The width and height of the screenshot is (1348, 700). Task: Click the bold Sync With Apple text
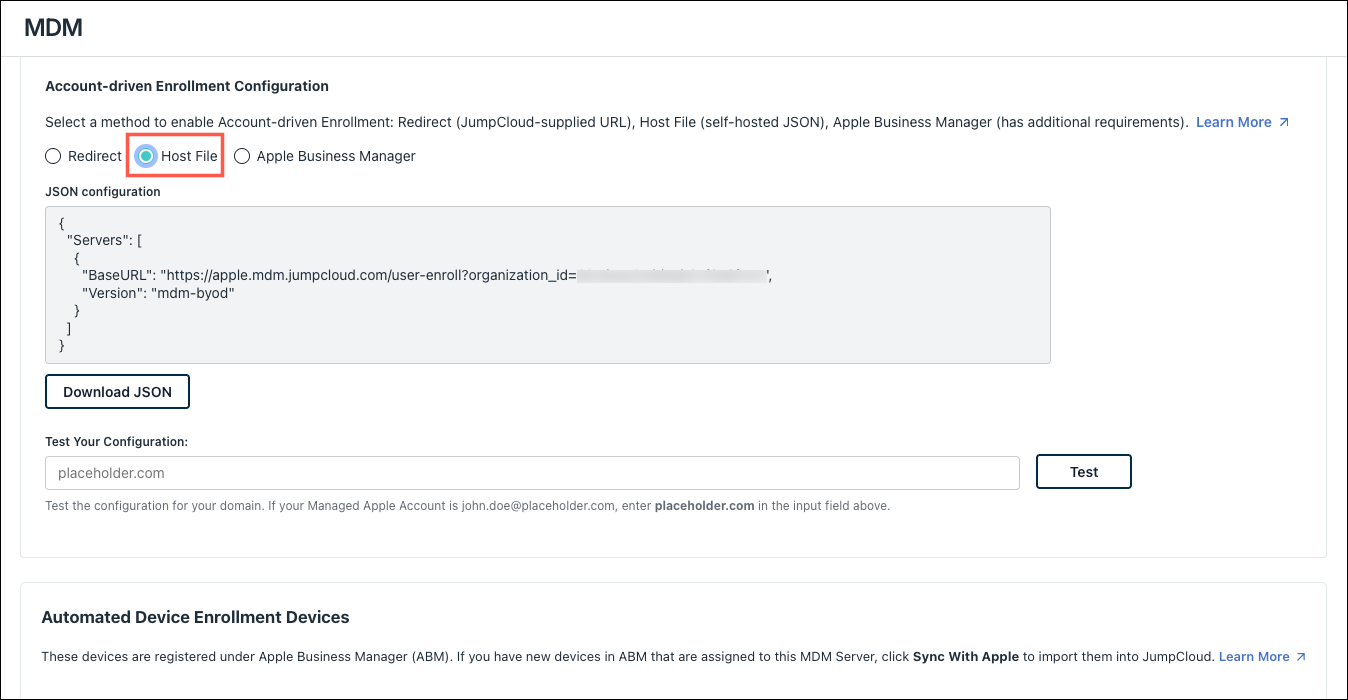965,657
